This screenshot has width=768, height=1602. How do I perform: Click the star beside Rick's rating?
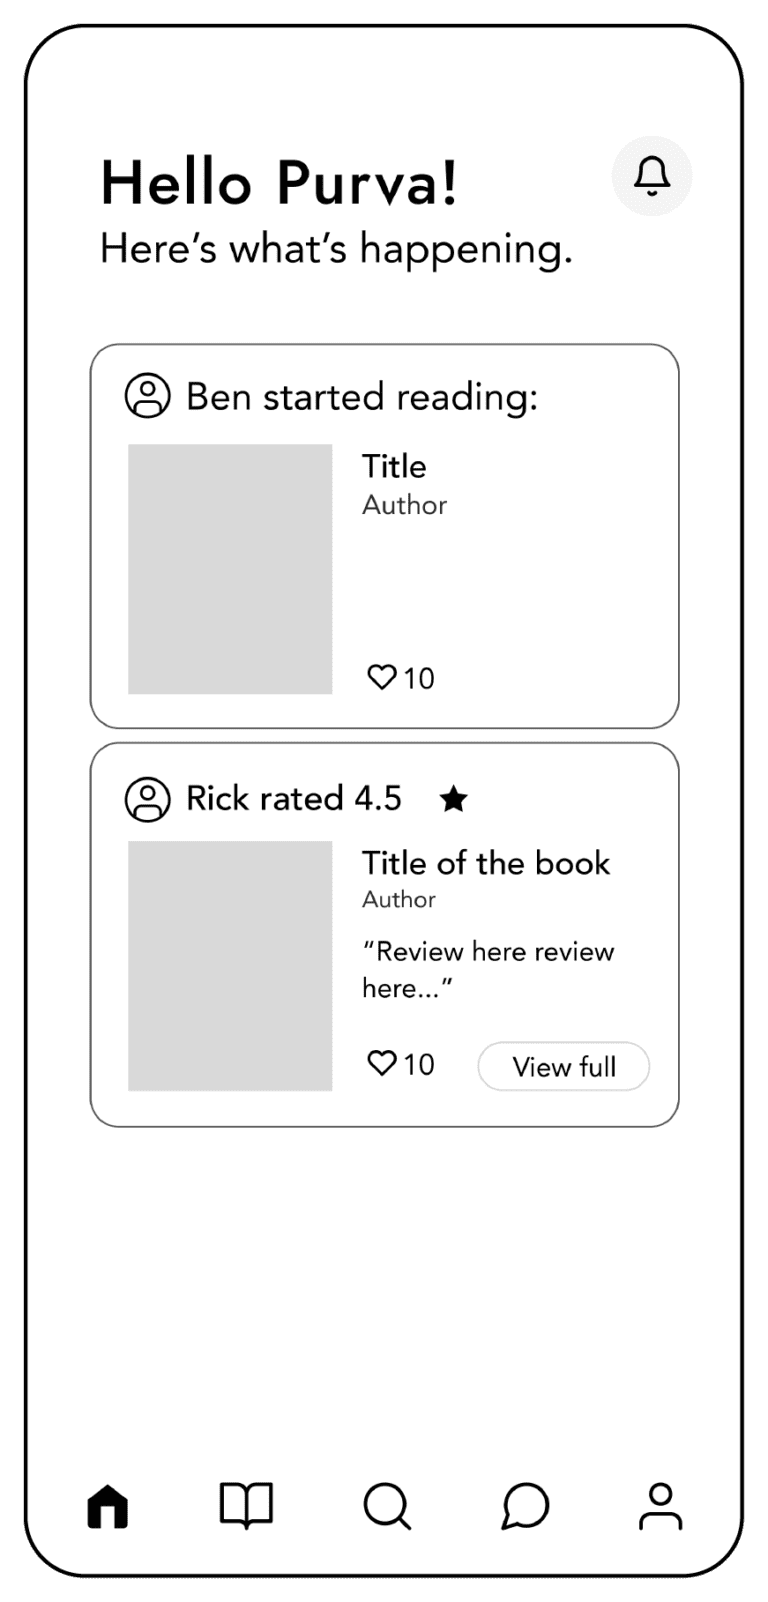tap(454, 799)
